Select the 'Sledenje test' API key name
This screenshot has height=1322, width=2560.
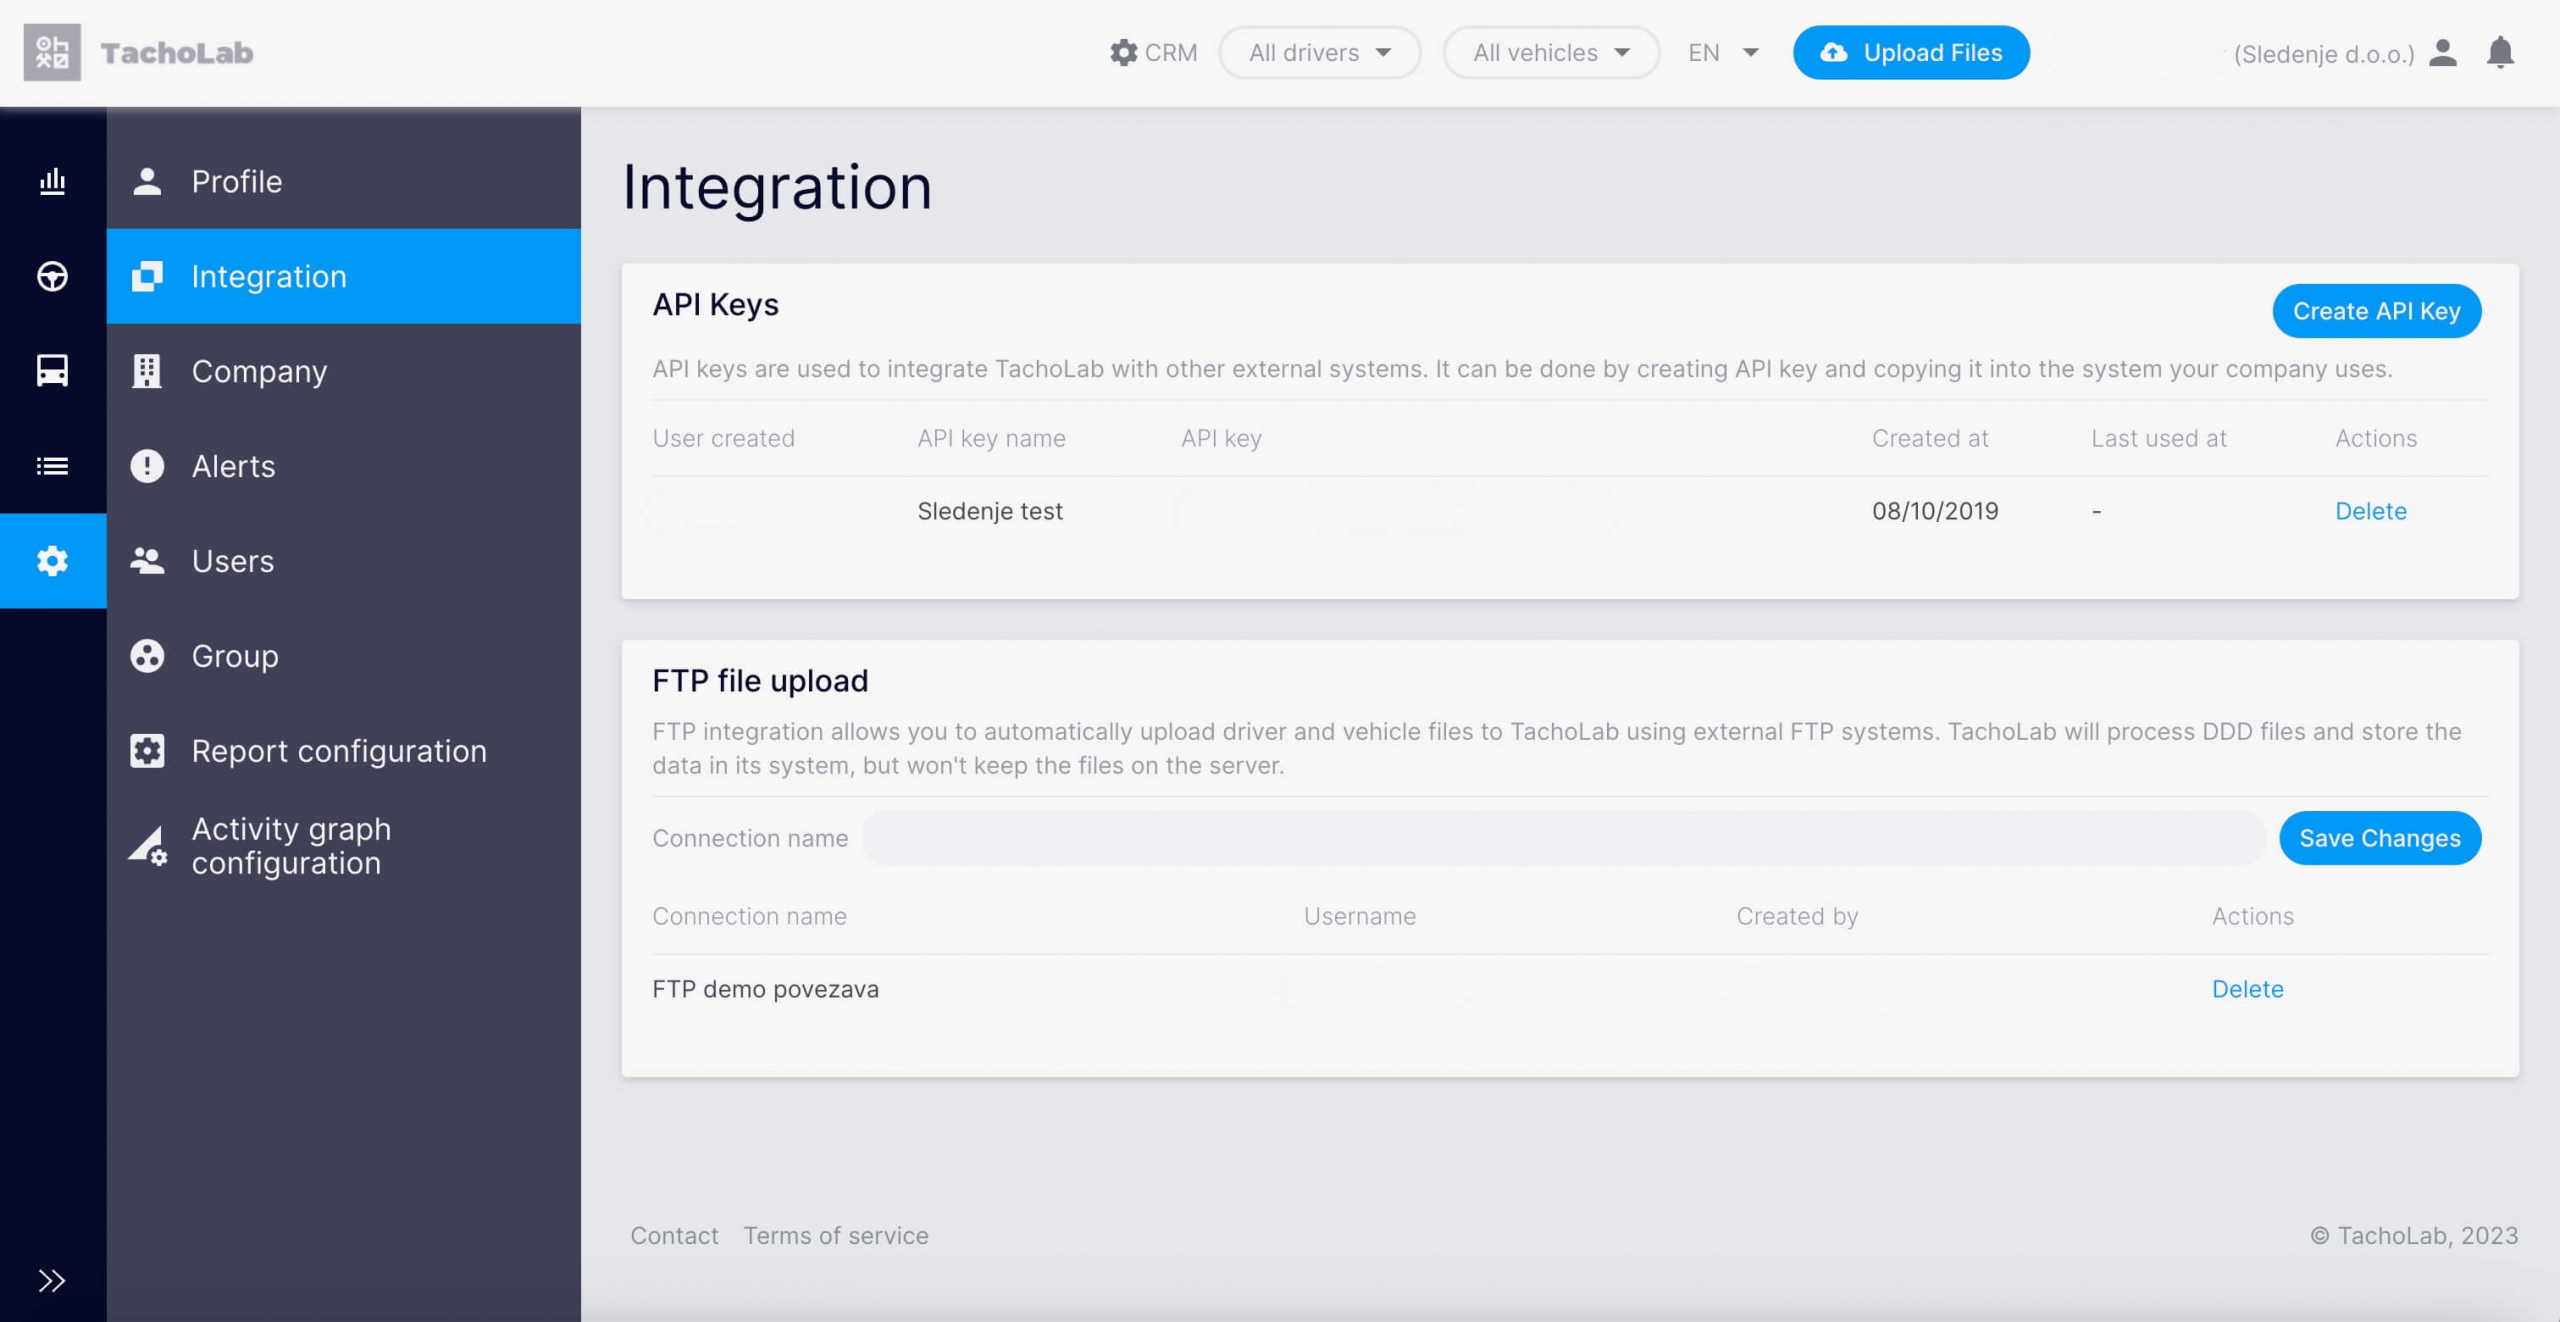coord(990,511)
